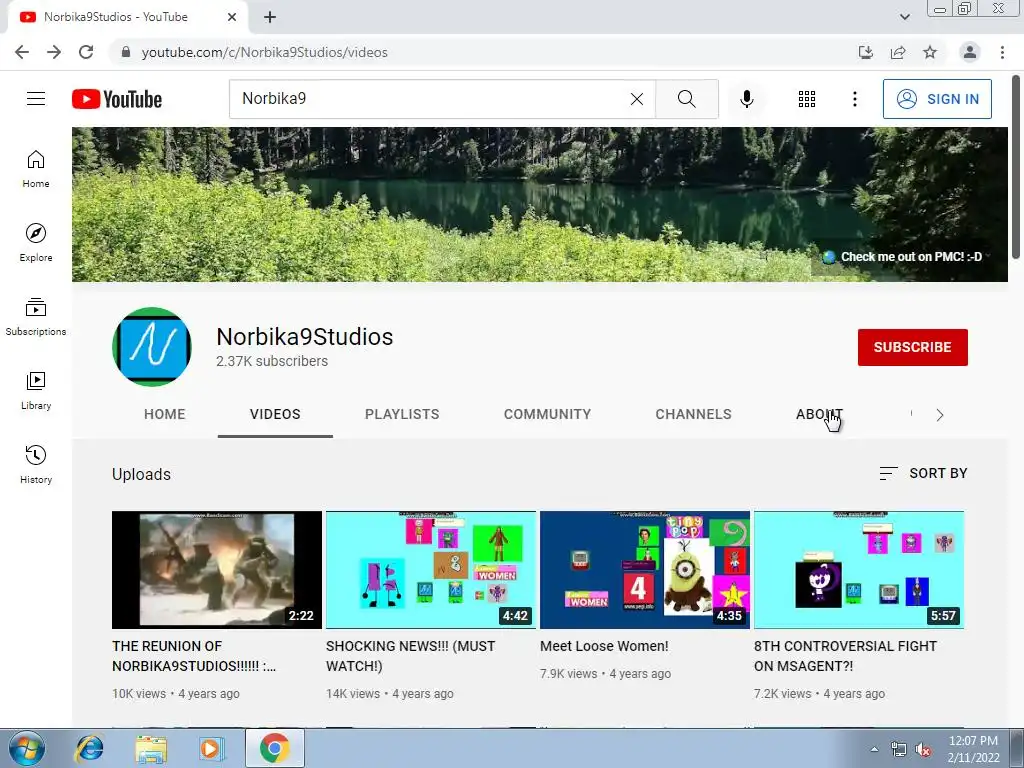Click the red Subscribe button
This screenshot has width=1024, height=768.
pyautogui.click(x=912, y=347)
